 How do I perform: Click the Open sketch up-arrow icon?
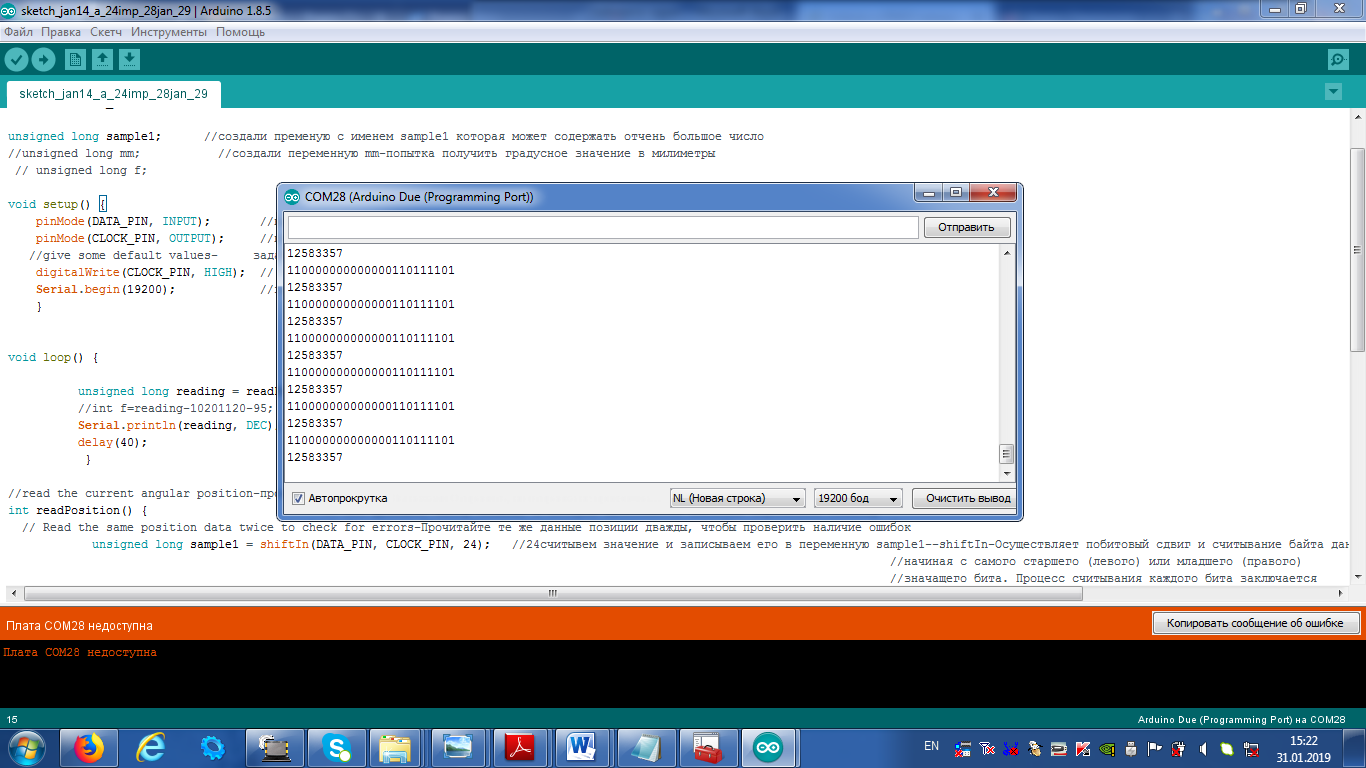[x=102, y=59]
